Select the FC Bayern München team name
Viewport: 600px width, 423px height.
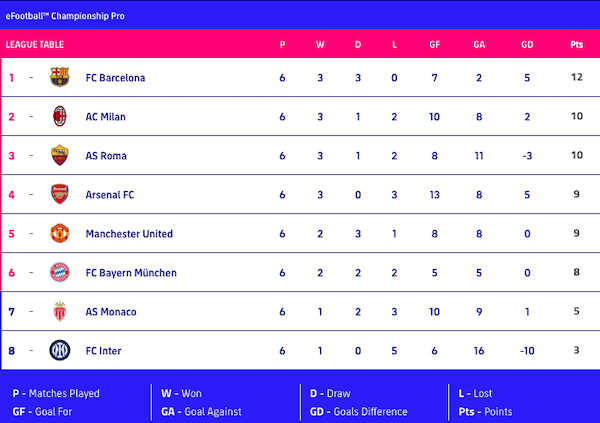(131, 273)
